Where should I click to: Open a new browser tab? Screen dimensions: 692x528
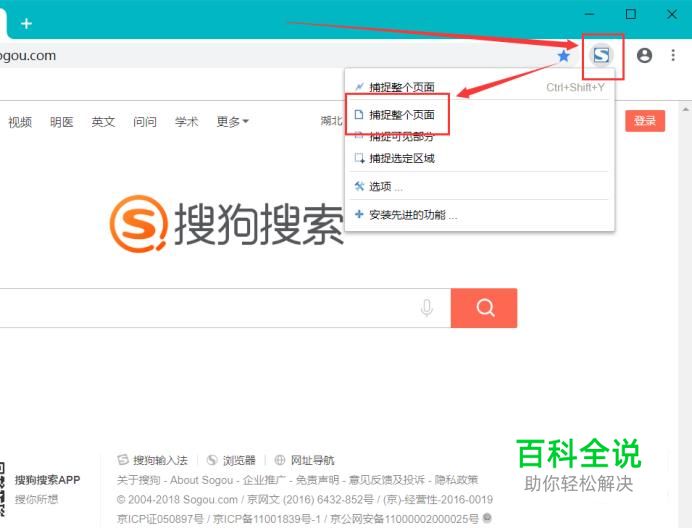26,23
